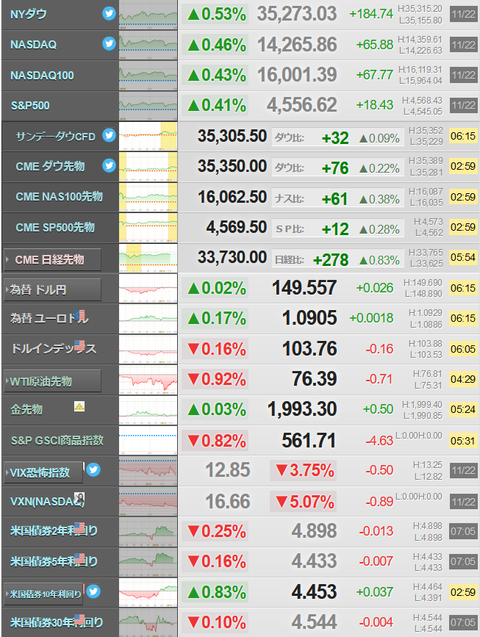Click the S&P500 mini chart thumbnail
This screenshot has width=480, height=637.
coord(148,106)
